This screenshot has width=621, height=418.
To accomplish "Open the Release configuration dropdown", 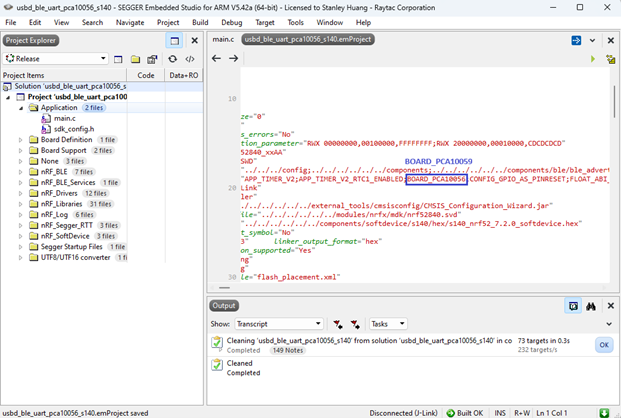I will [55, 59].
